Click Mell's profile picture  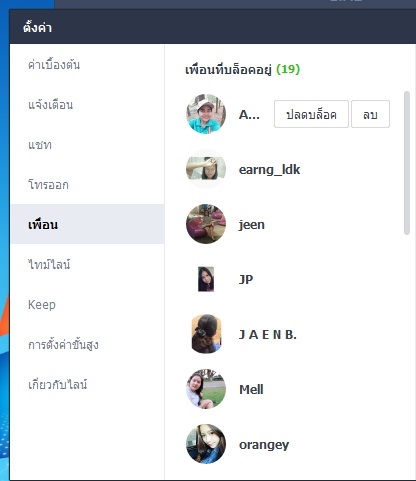click(206, 389)
